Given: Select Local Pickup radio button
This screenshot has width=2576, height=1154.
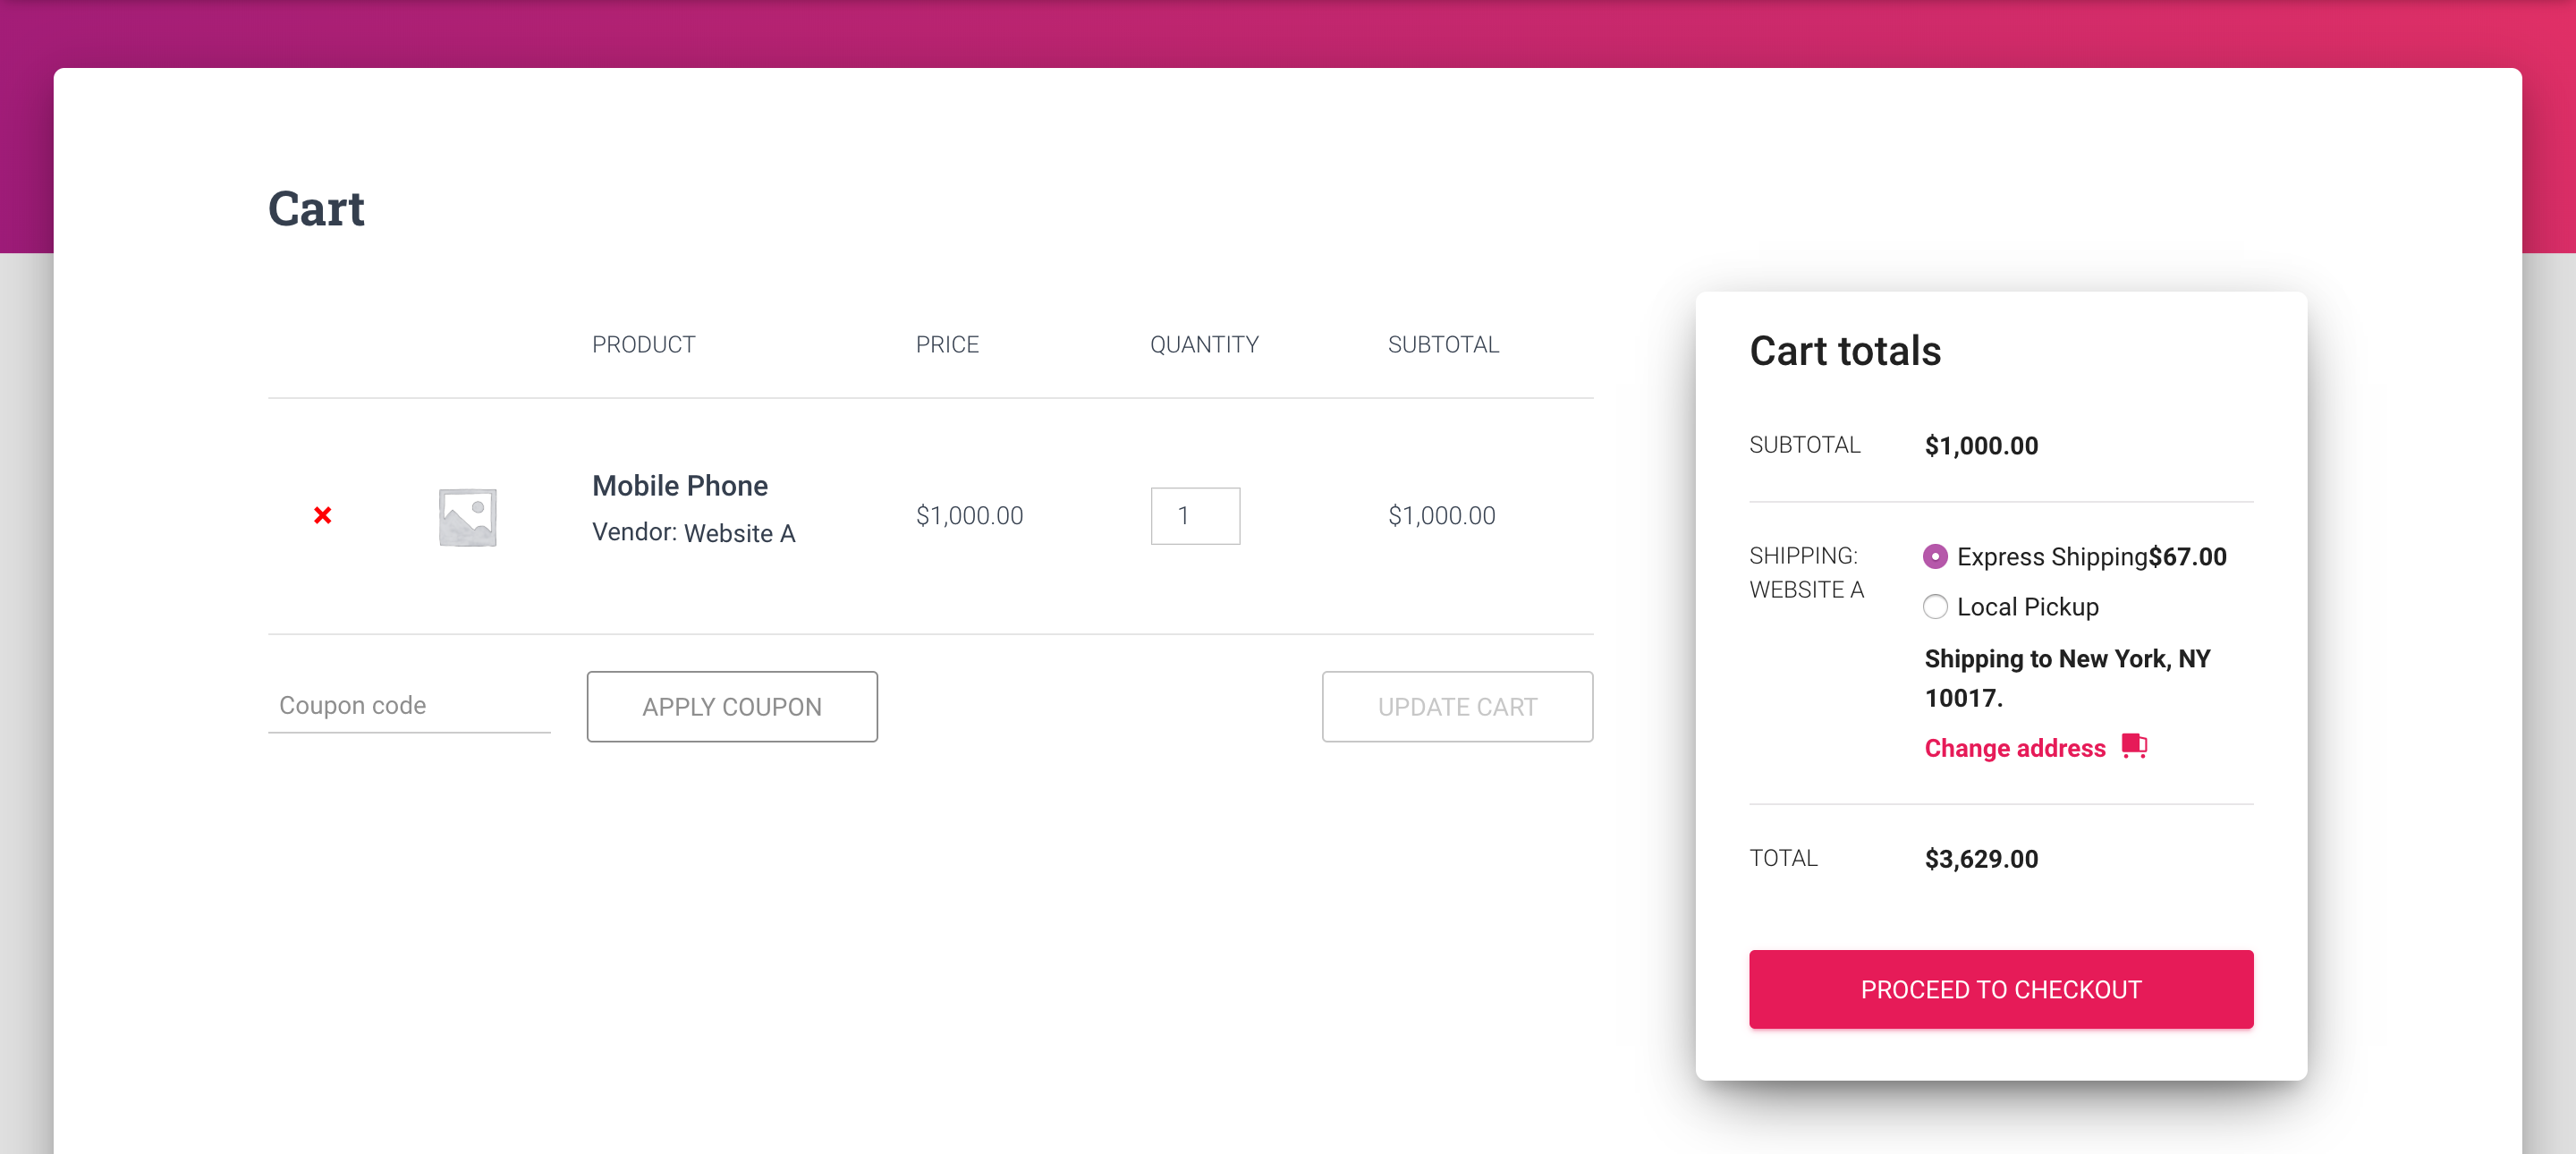Looking at the screenshot, I should [x=1936, y=607].
